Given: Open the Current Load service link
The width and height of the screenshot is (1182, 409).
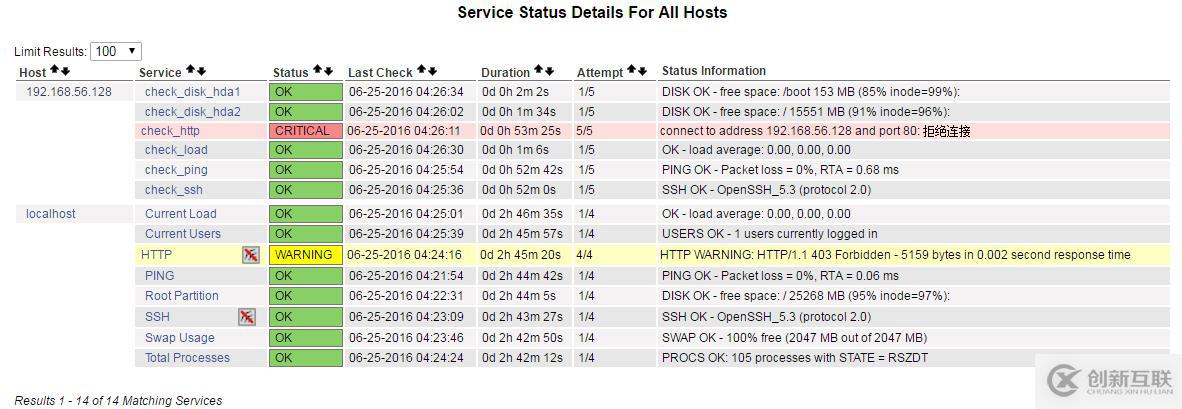Looking at the screenshot, I should point(180,214).
